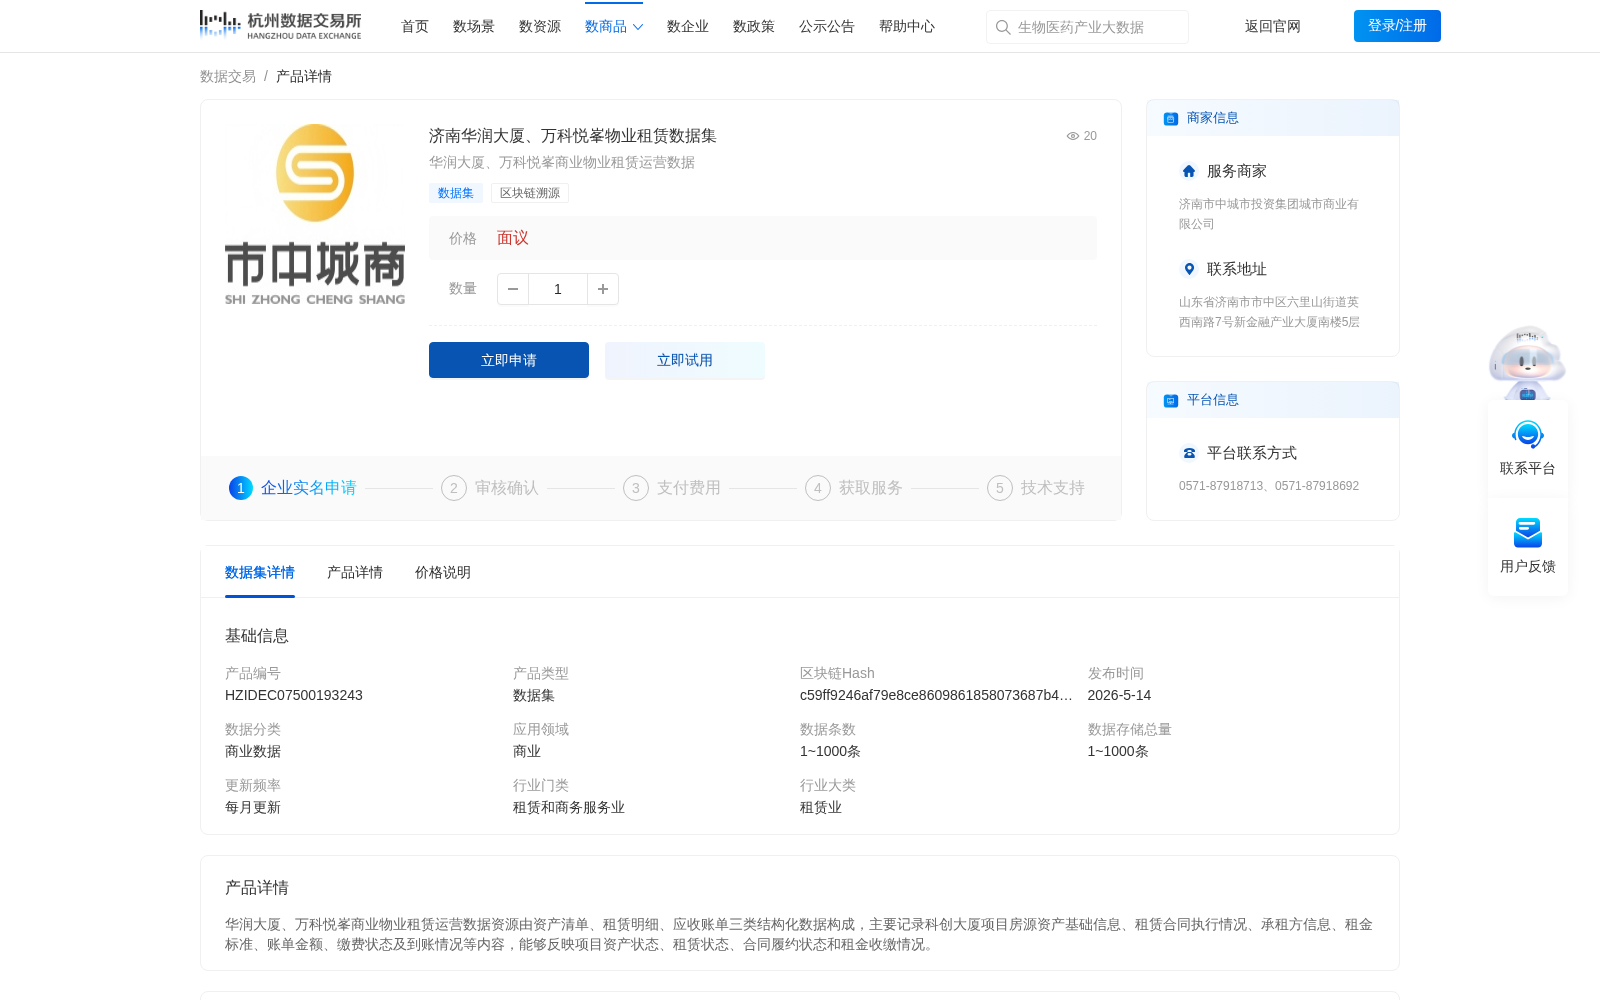This screenshot has width=1600, height=1000.
Task: Click the merchant address text 山东省济南市市中区
Action: (1269, 312)
